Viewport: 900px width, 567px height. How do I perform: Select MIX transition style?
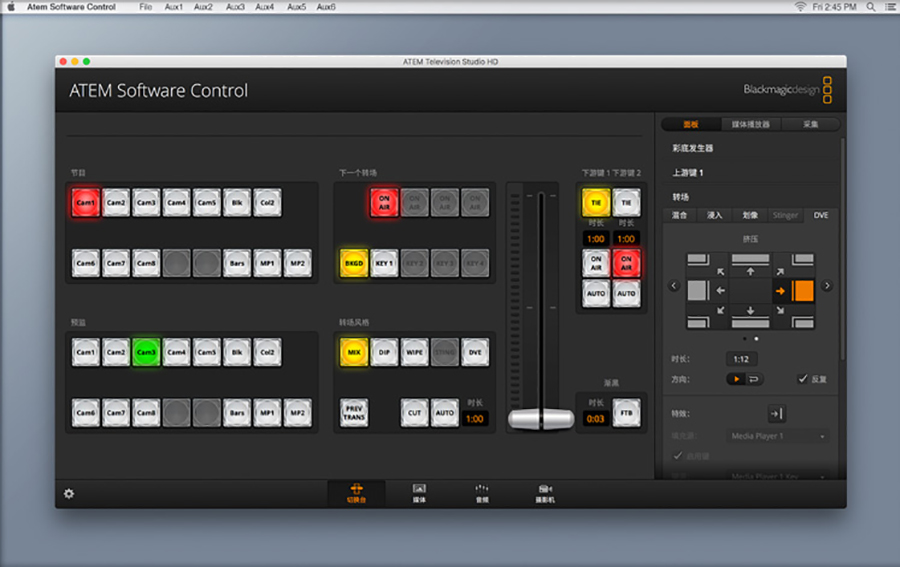pos(354,352)
